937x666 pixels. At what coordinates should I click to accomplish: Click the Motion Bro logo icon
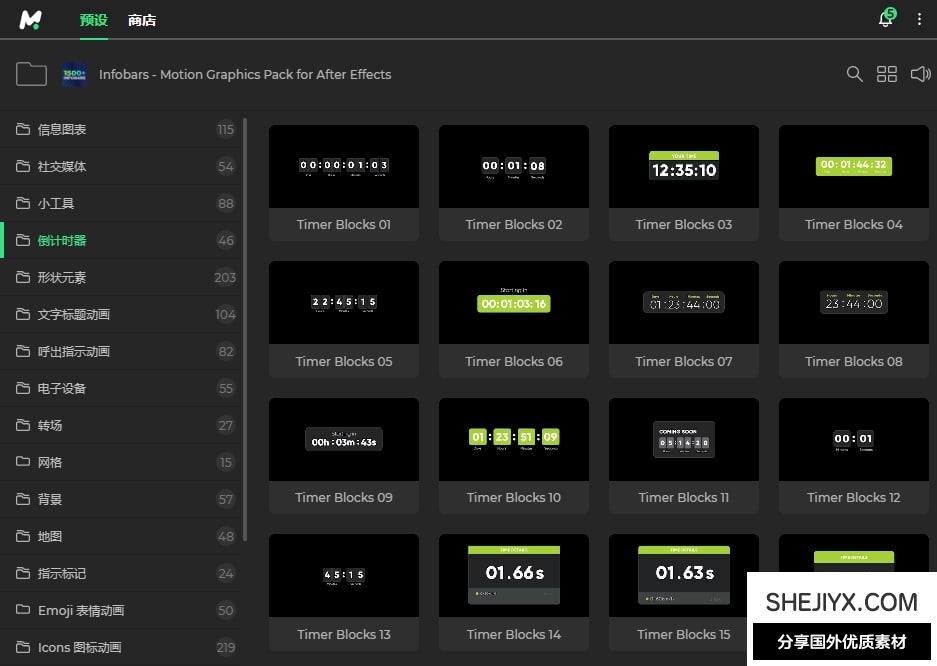[x=31, y=19]
